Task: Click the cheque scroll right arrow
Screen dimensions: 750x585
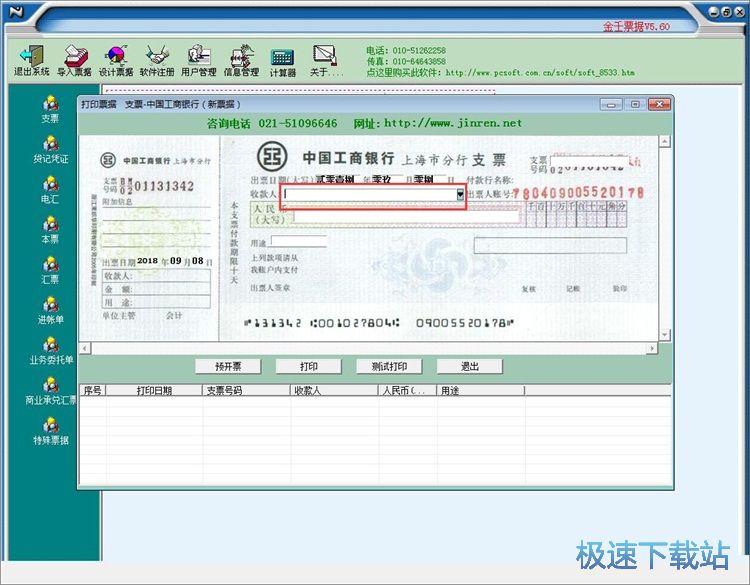Action: pos(651,348)
